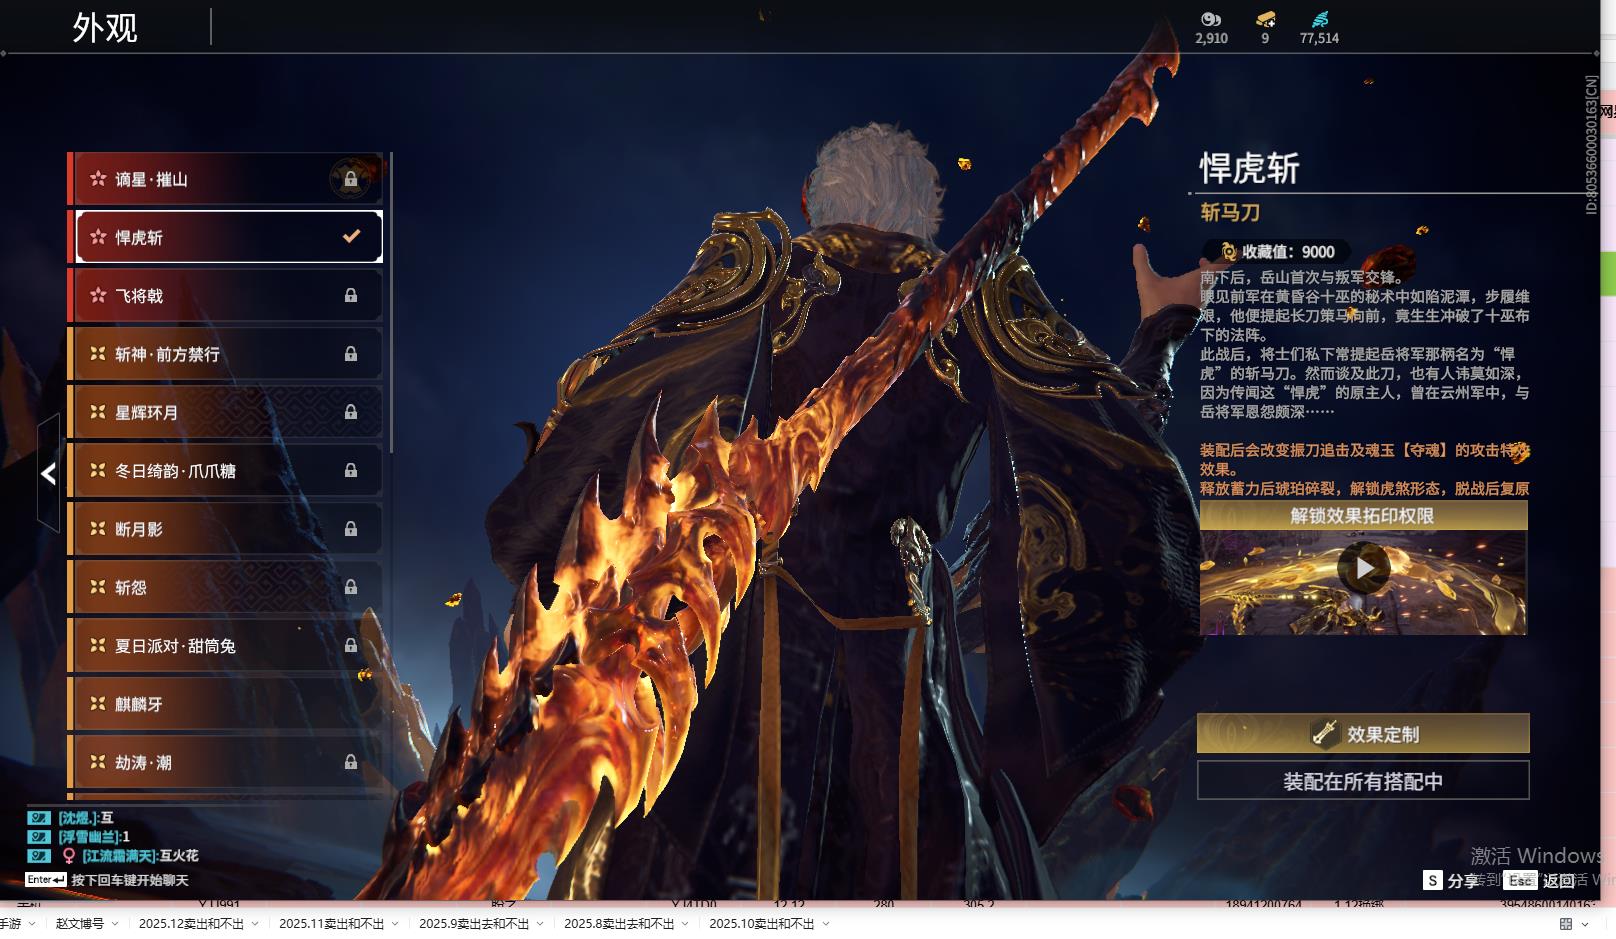The width and height of the screenshot is (1616, 939).
Task: Click the 江流霜满天 player name in chat
Action: tap(119, 855)
